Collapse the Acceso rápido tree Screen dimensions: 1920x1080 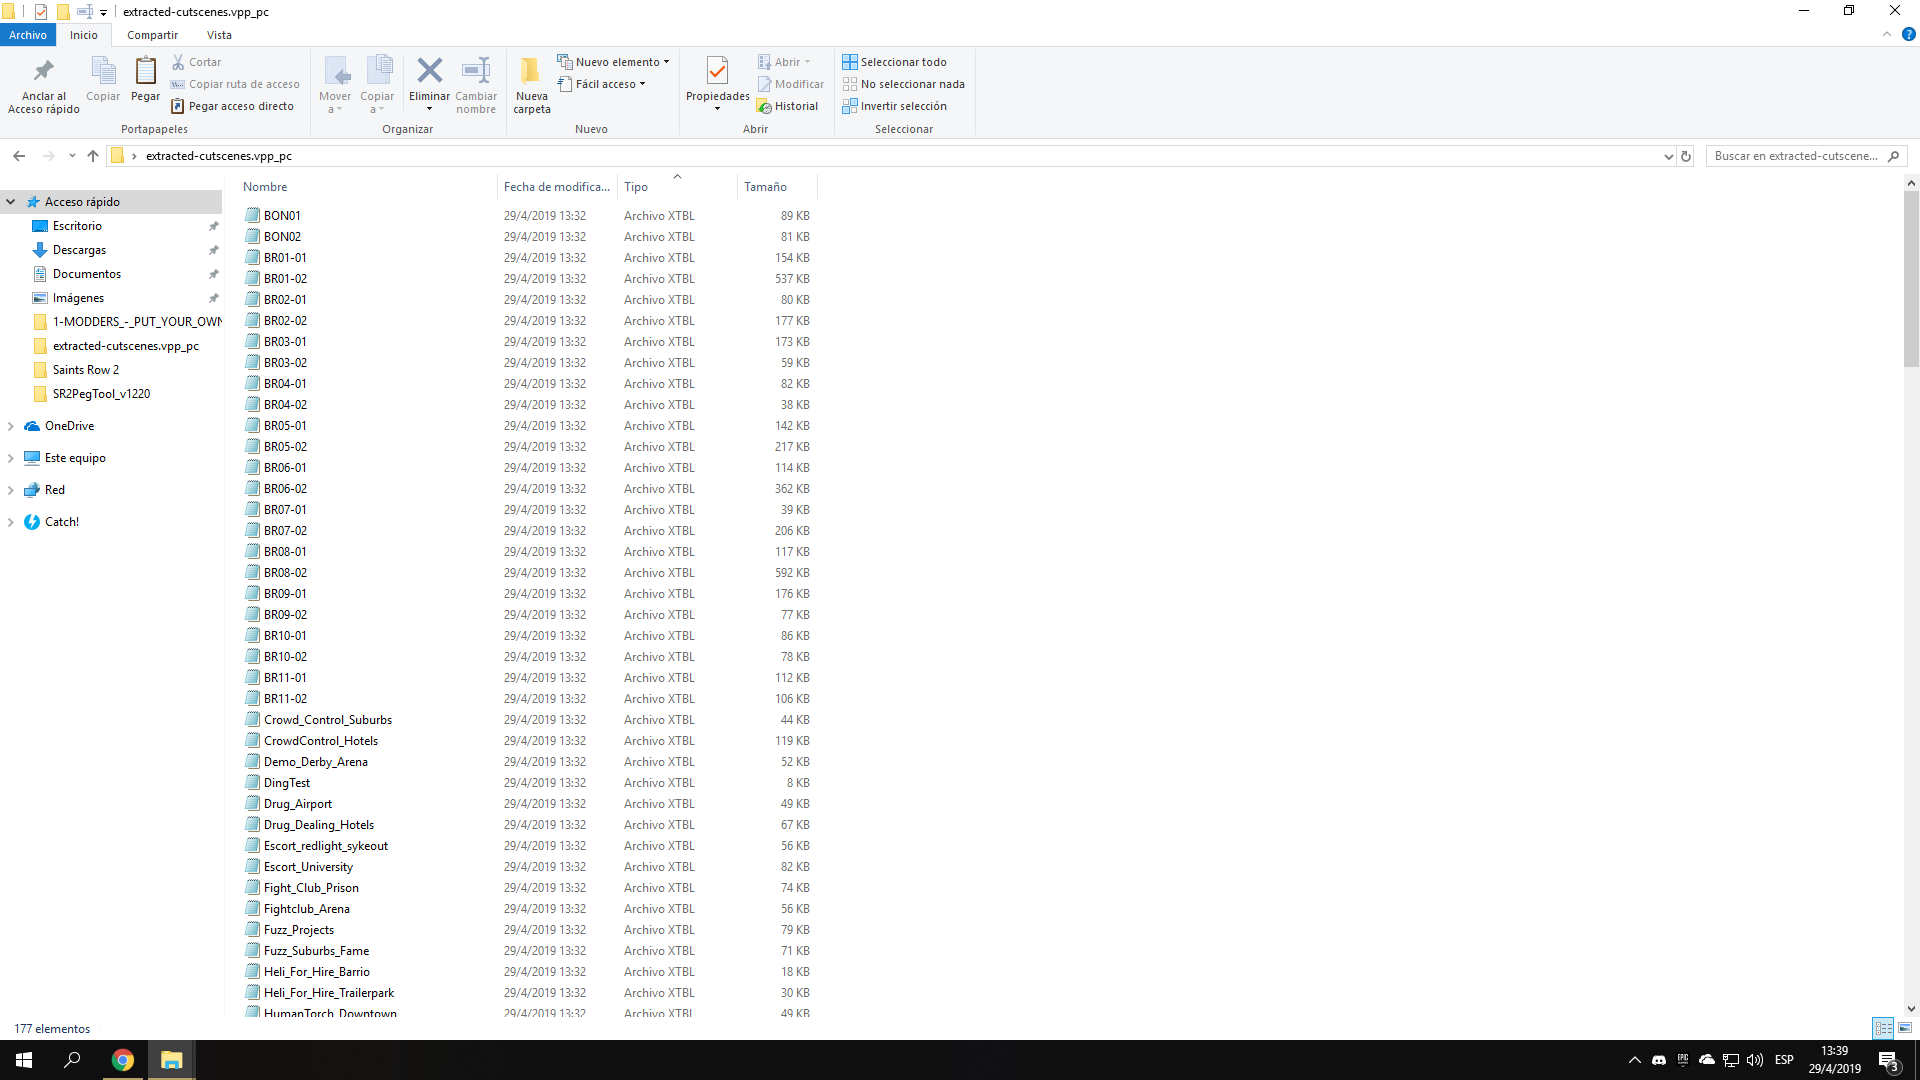[x=11, y=202]
